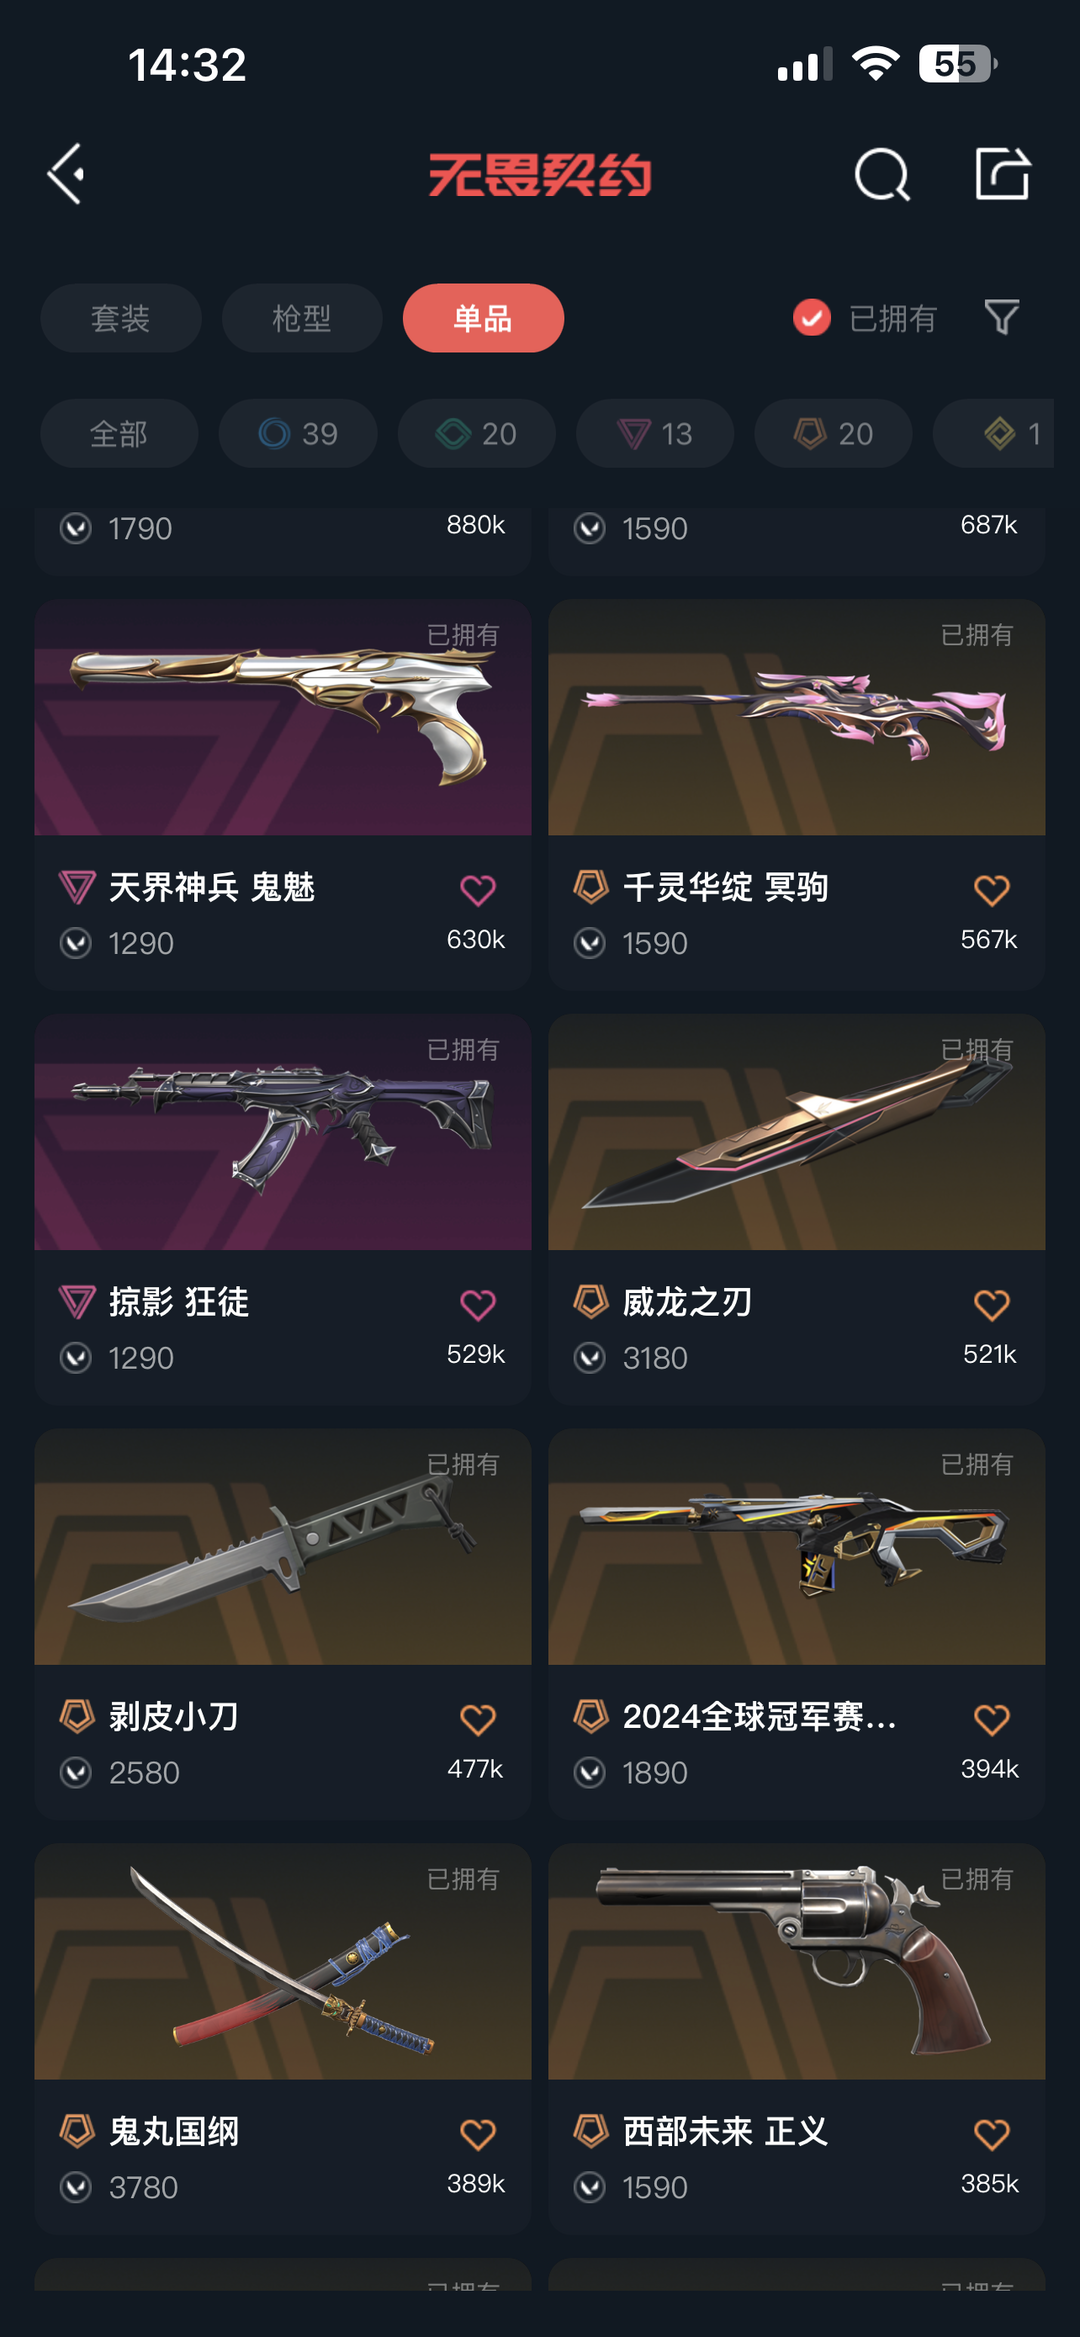Filter by green tier with 20 items
1080x2337 pixels.
[x=476, y=433]
